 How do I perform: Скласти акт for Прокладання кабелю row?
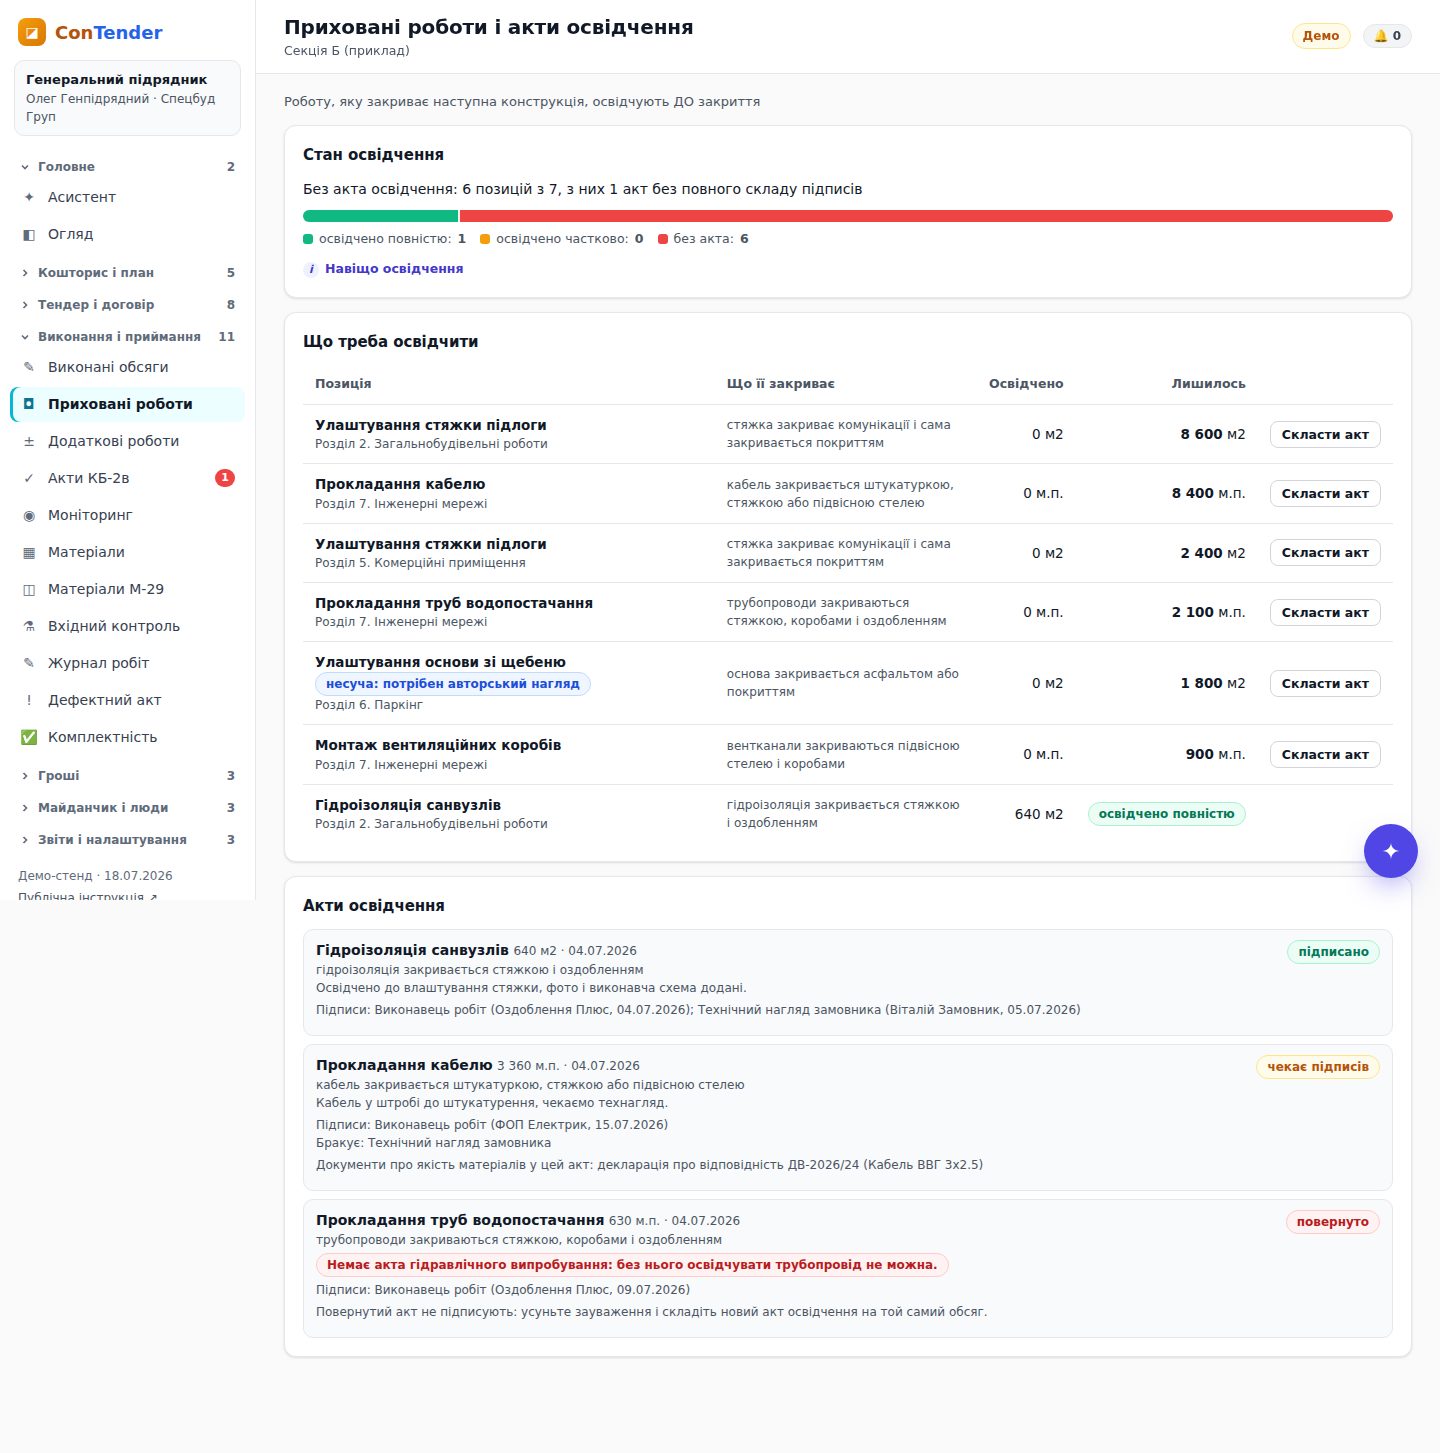pos(1325,493)
